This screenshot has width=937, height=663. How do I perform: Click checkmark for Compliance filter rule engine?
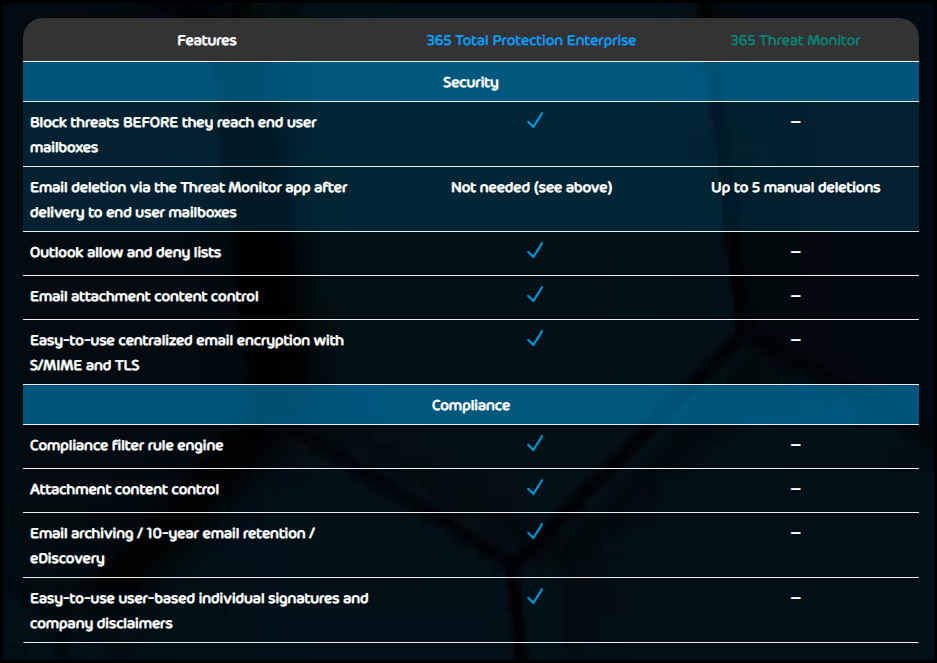point(535,444)
